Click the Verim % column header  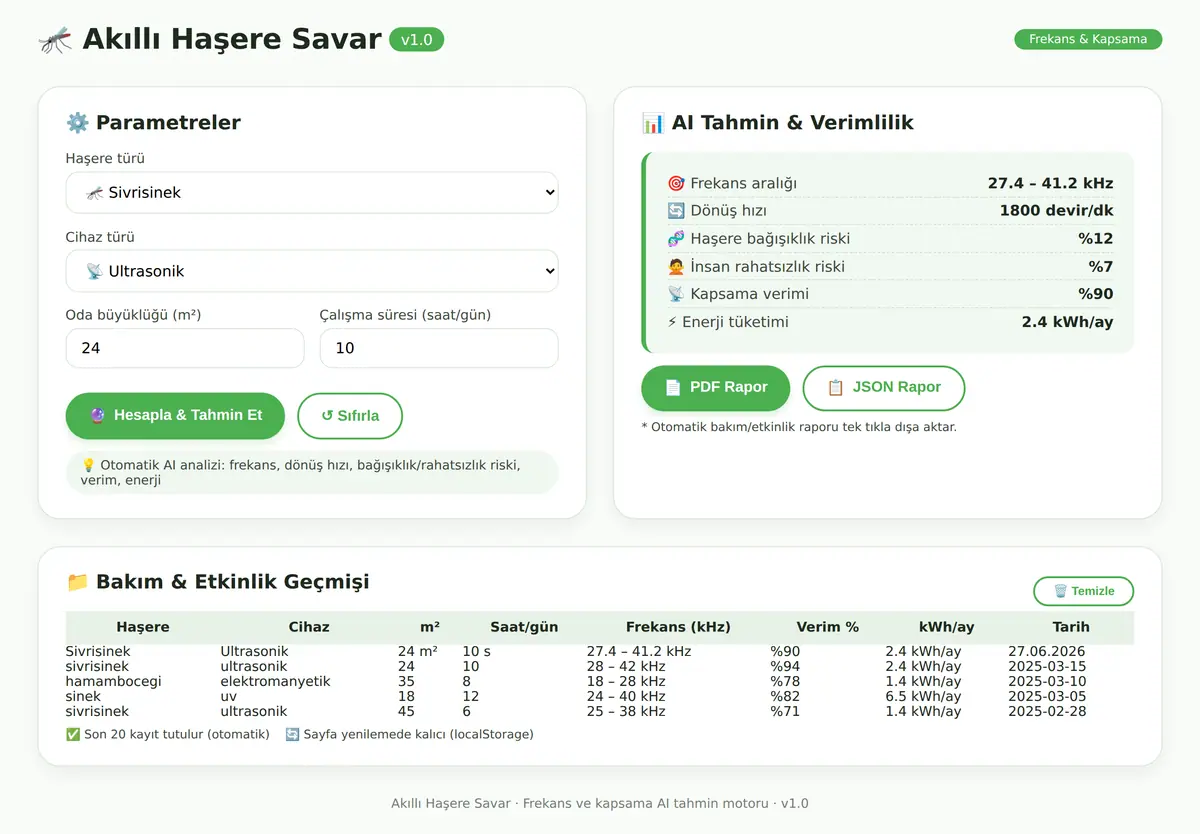click(827, 627)
